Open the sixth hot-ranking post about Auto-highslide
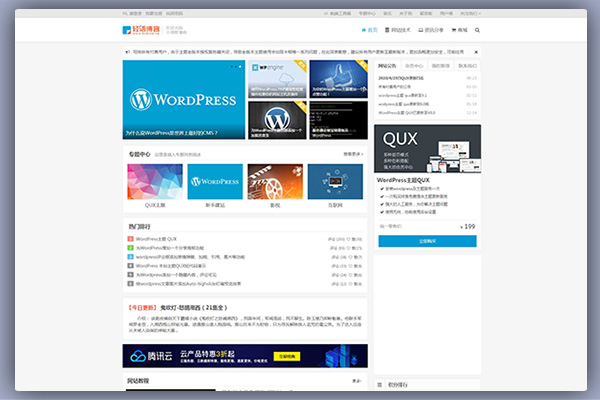 pyautogui.click(x=188, y=284)
